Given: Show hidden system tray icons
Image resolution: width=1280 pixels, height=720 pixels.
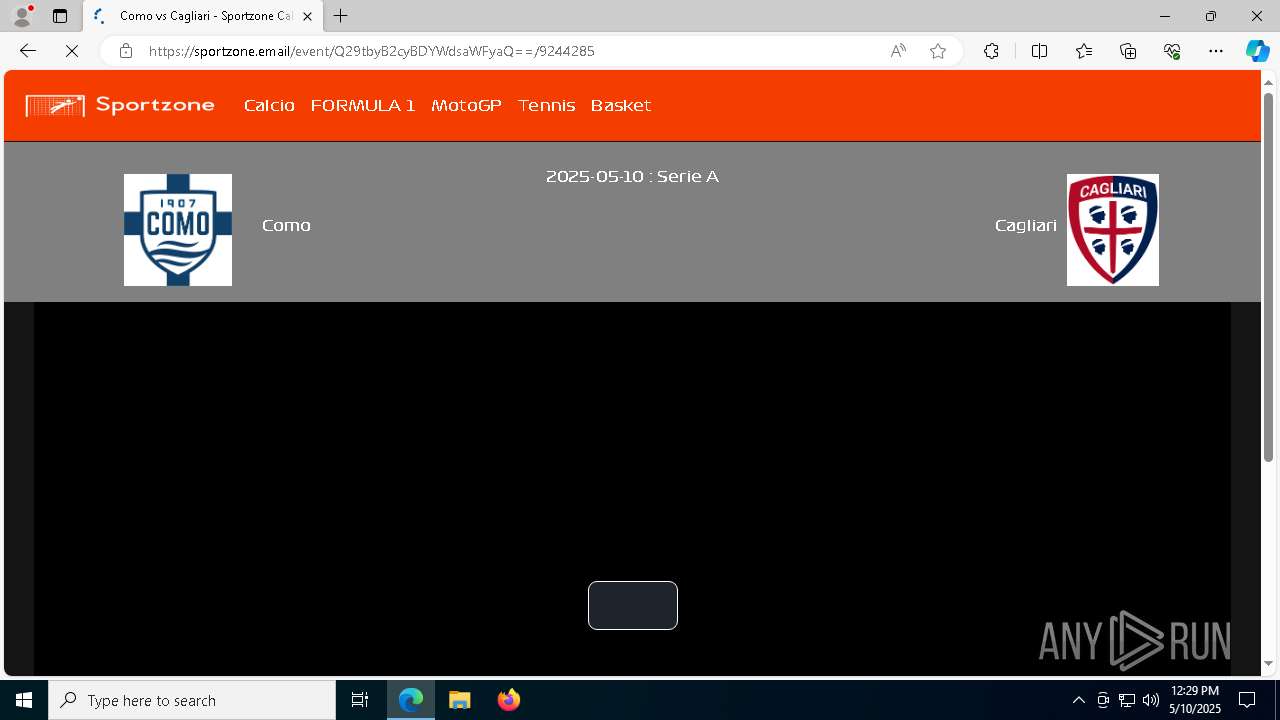Looking at the screenshot, I should coord(1078,700).
